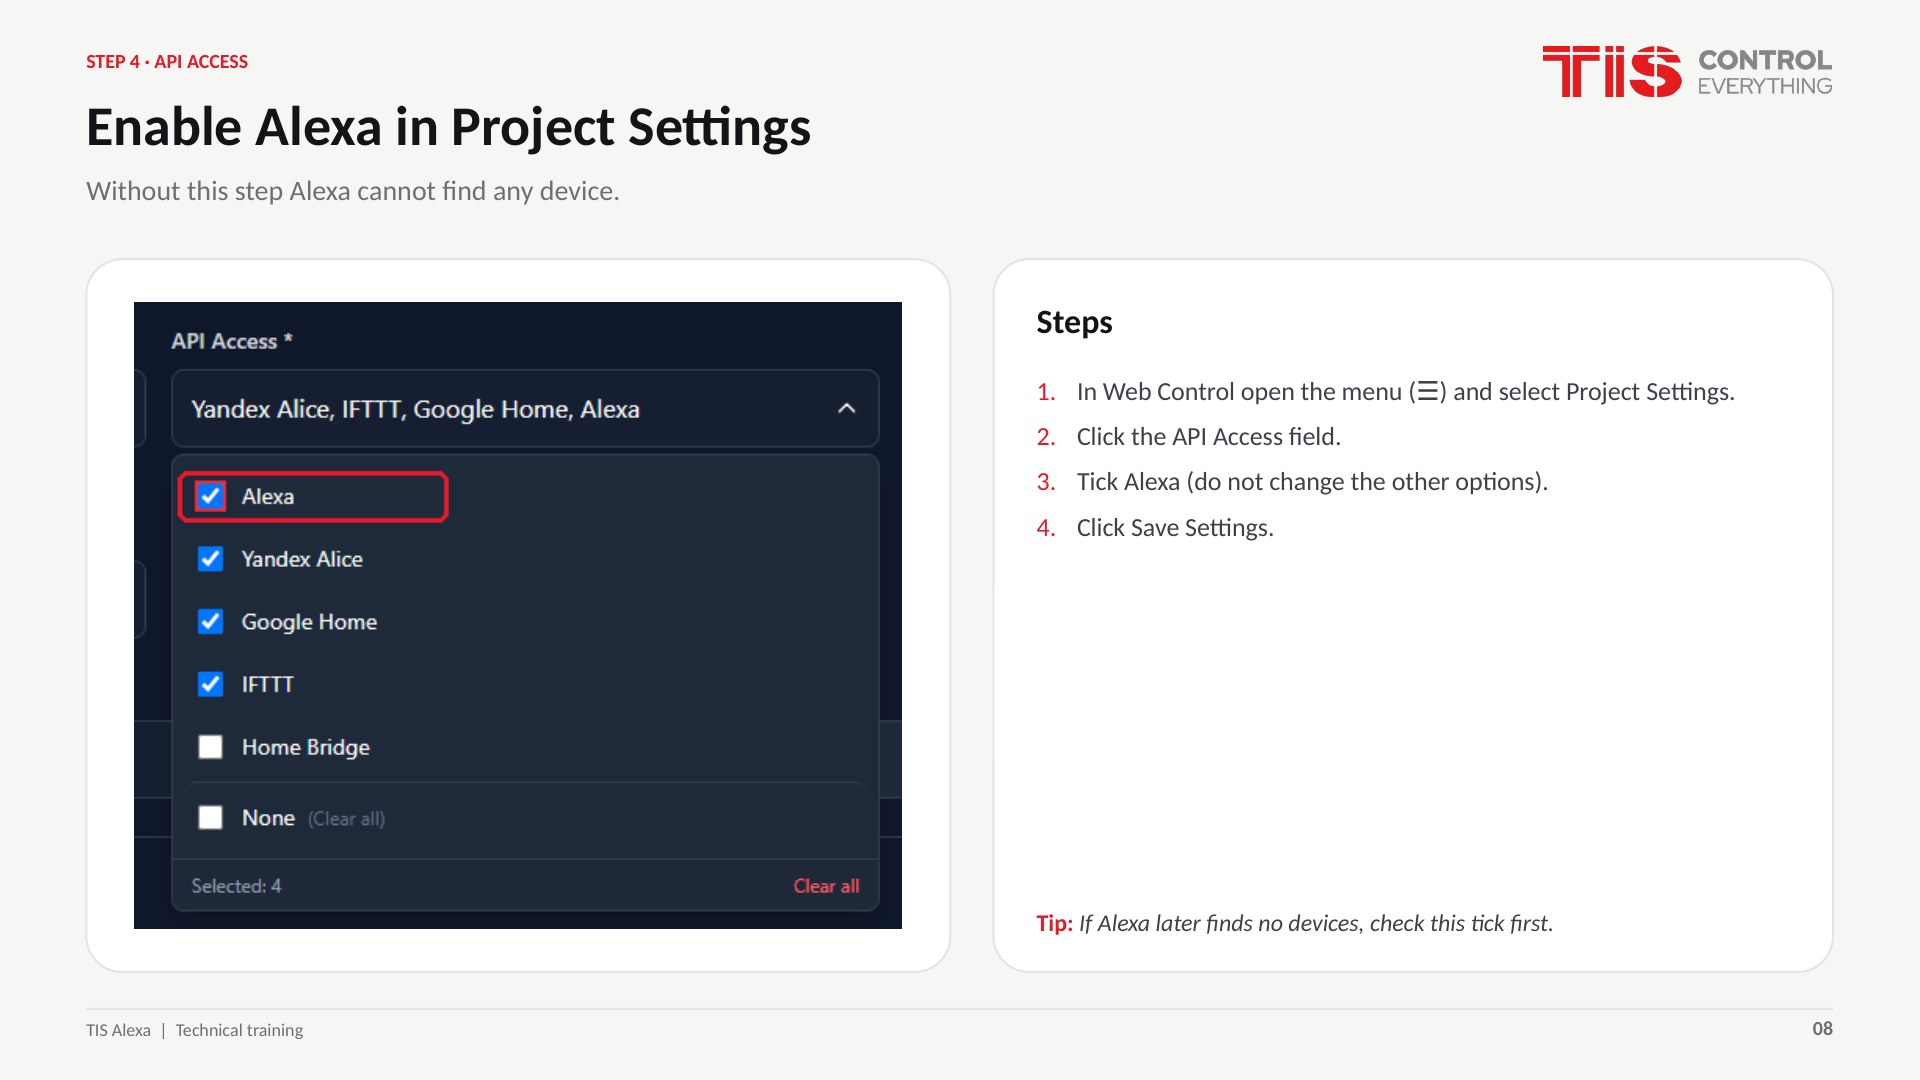
Task: Uncheck the IFTTT checkbox
Action: [x=210, y=685]
